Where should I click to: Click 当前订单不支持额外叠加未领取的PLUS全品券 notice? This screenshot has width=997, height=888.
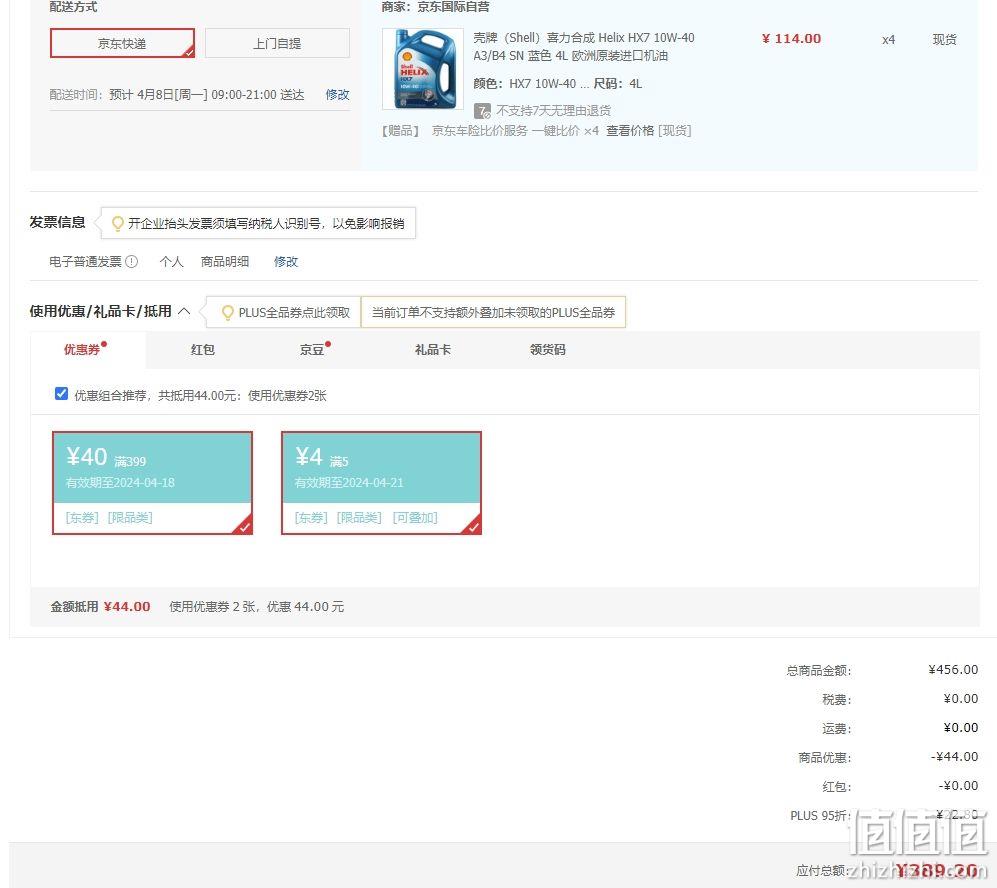[493, 312]
